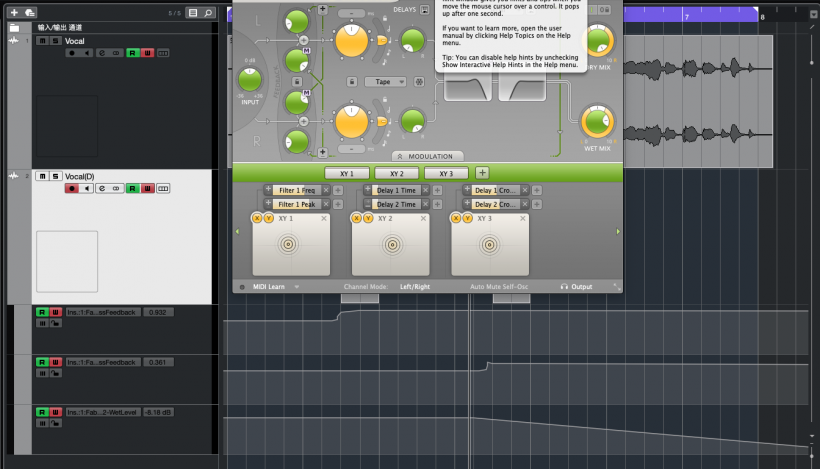820x469 pixels.
Task: Open track visibility list icon
Action: tap(193, 13)
